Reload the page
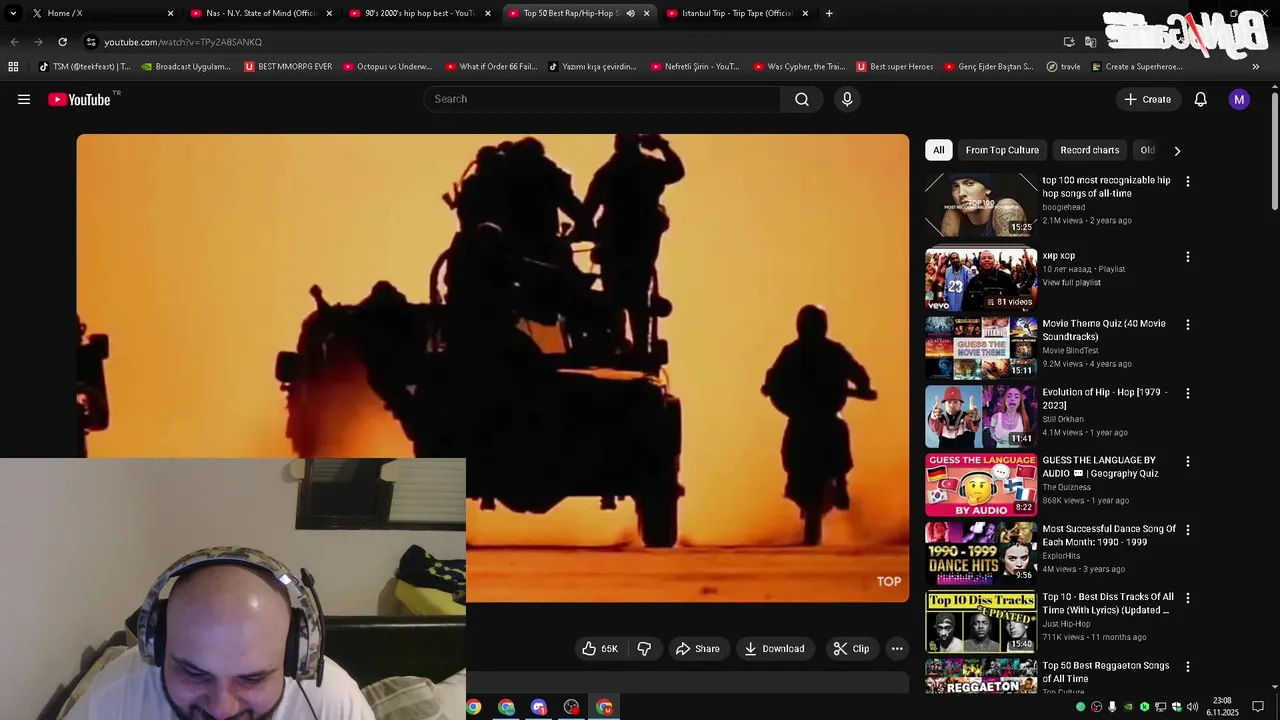 pos(62,42)
